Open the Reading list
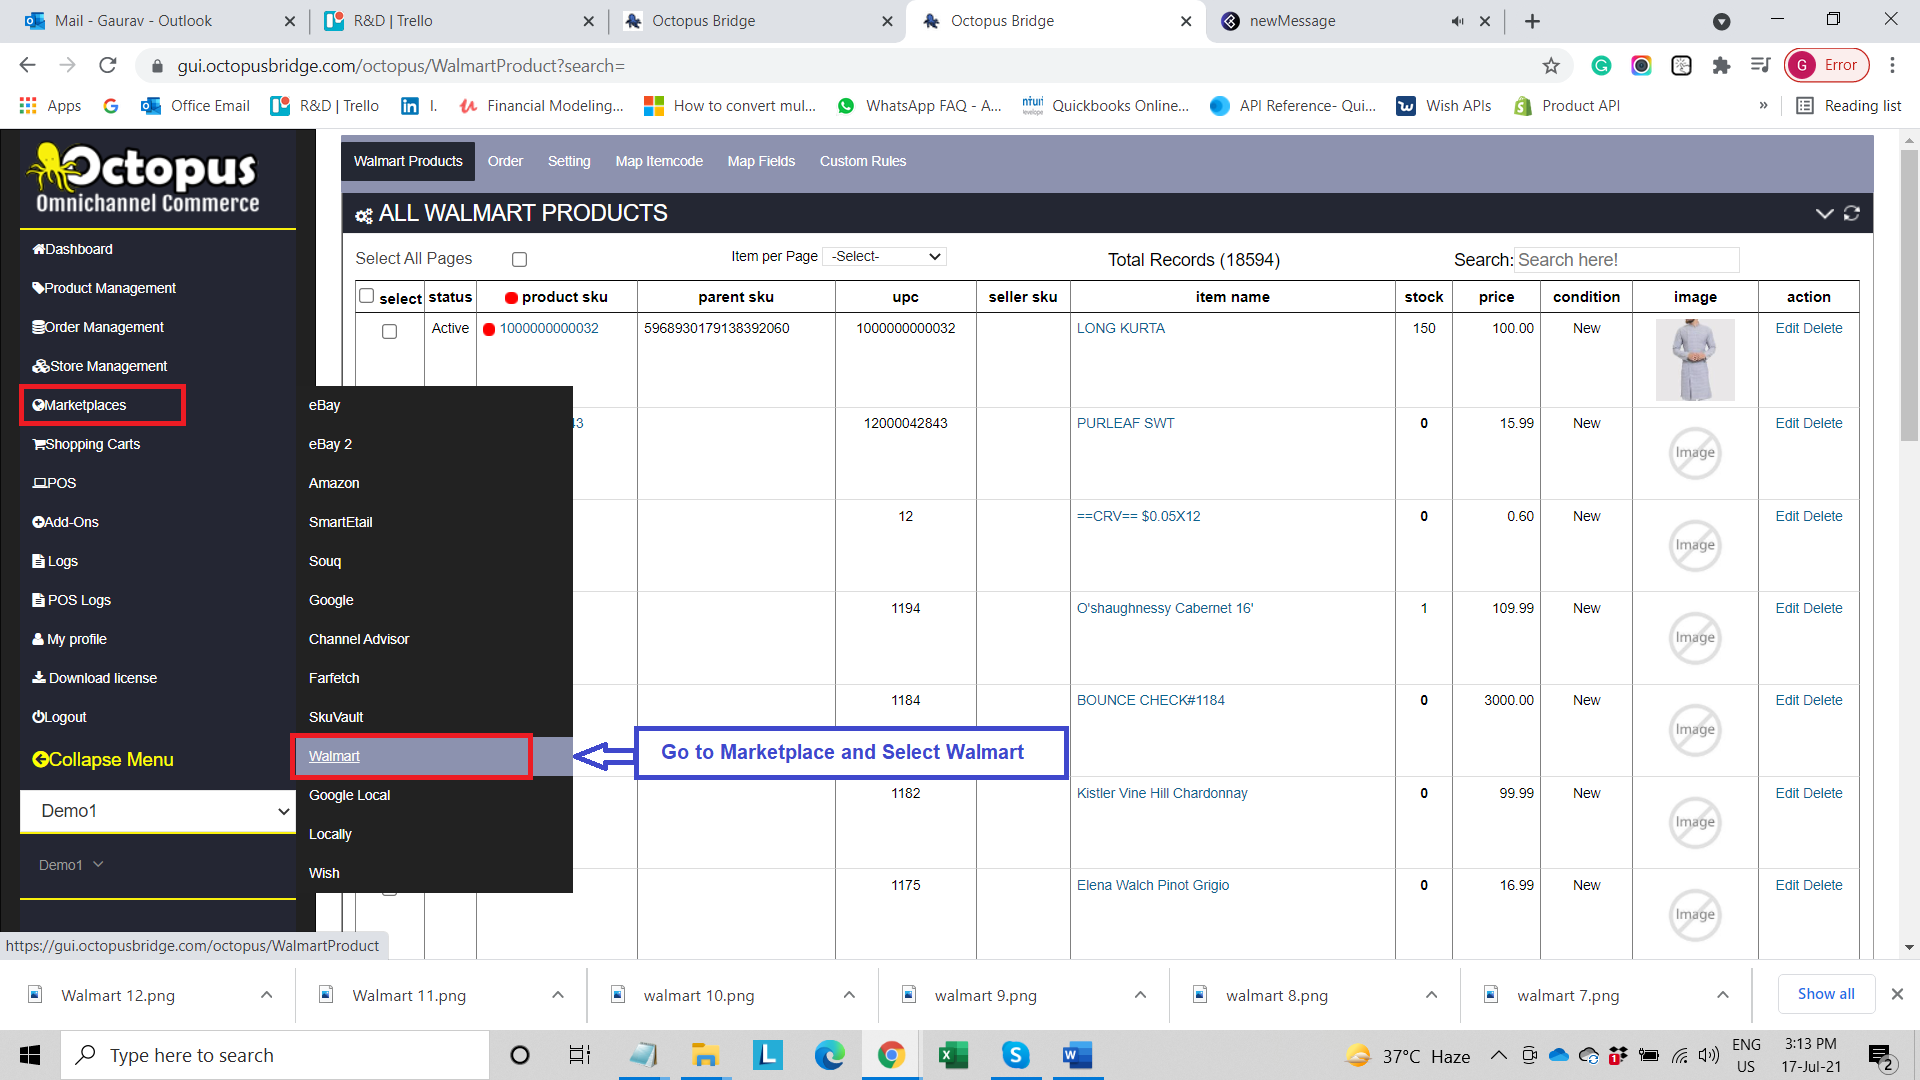1920x1080 pixels. tap(1849, 105)
